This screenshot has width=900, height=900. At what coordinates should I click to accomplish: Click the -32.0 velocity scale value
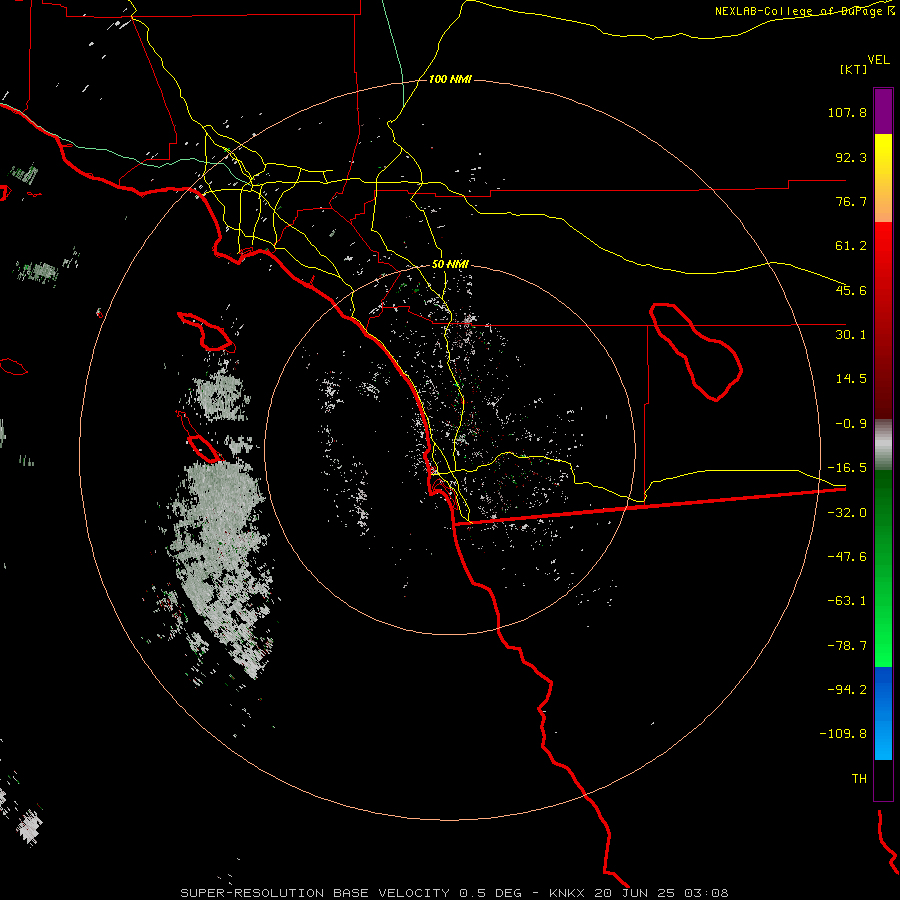847,513
